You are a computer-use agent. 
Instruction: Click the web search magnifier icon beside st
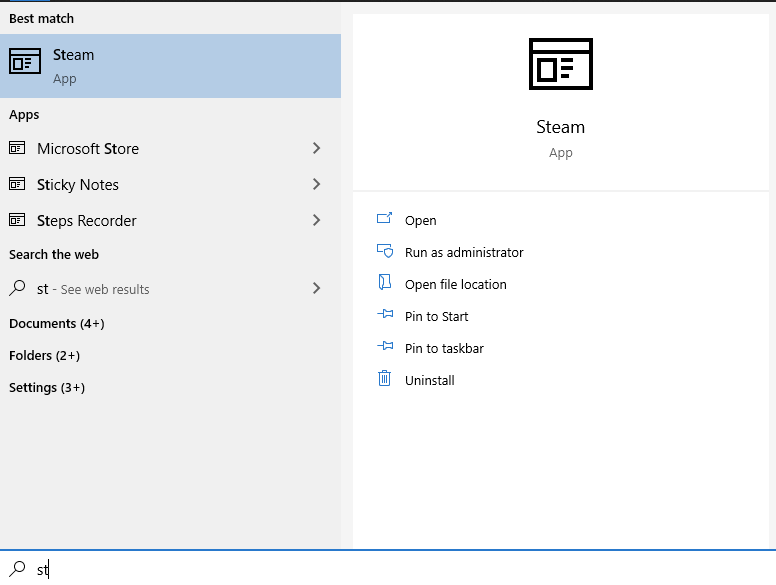17,288
